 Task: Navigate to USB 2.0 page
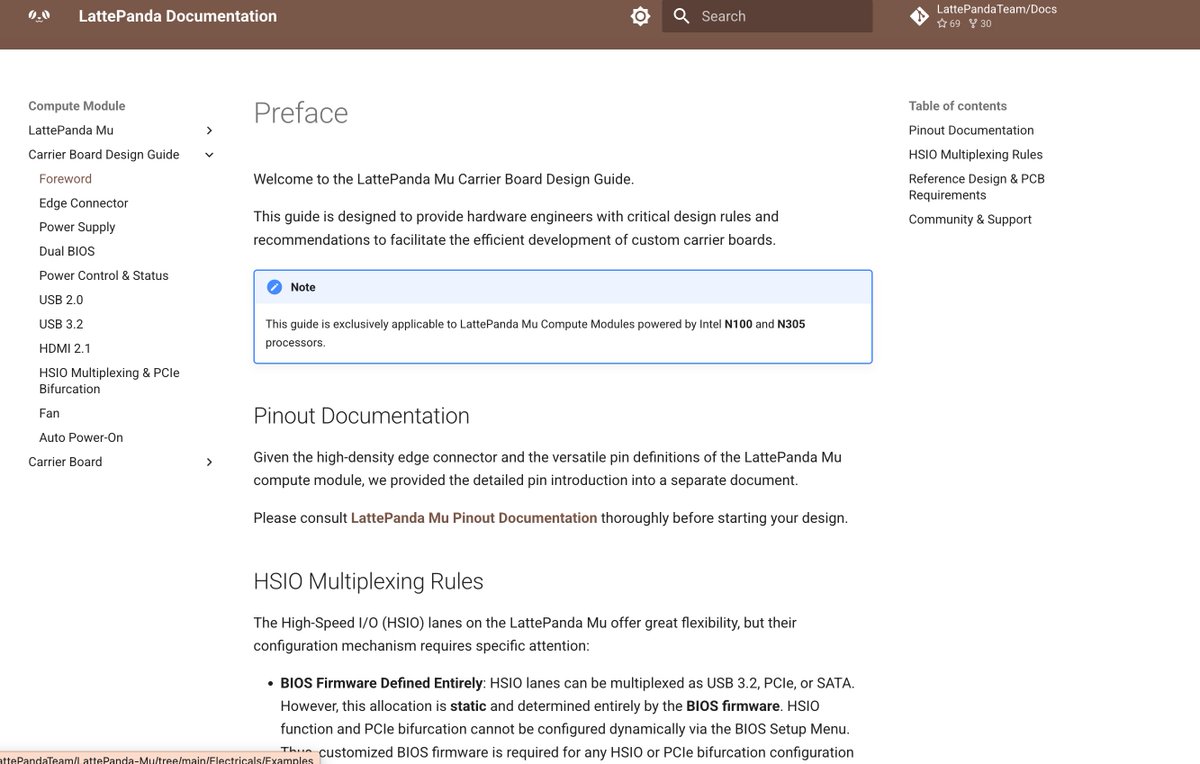(x=61, y=300)
